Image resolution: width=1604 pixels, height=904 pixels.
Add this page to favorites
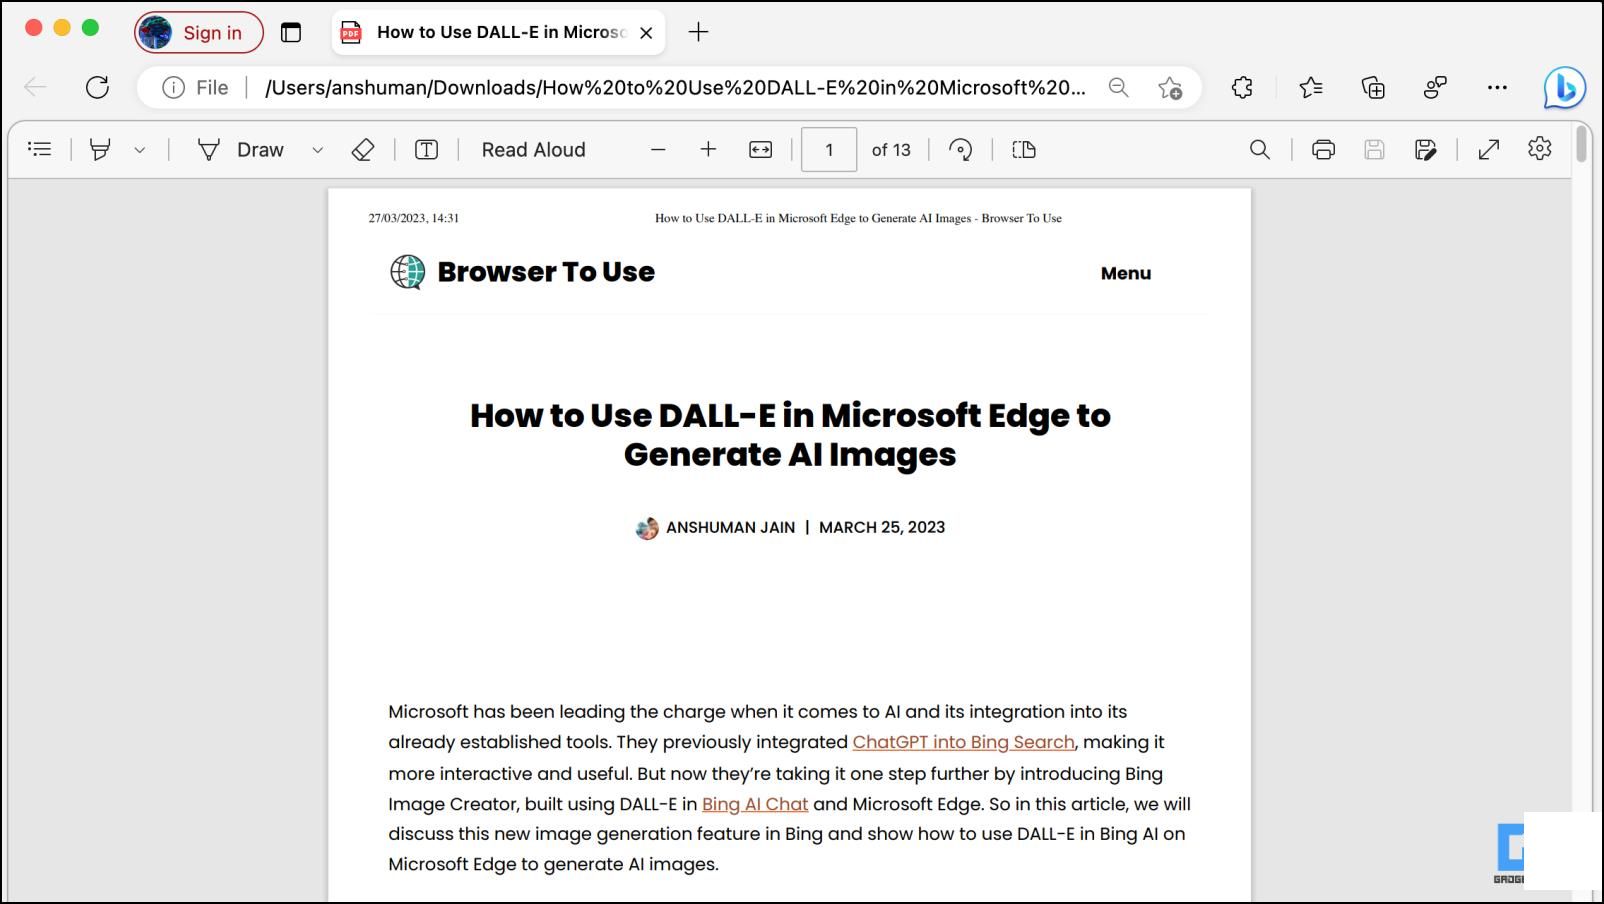pos(1170,88)
